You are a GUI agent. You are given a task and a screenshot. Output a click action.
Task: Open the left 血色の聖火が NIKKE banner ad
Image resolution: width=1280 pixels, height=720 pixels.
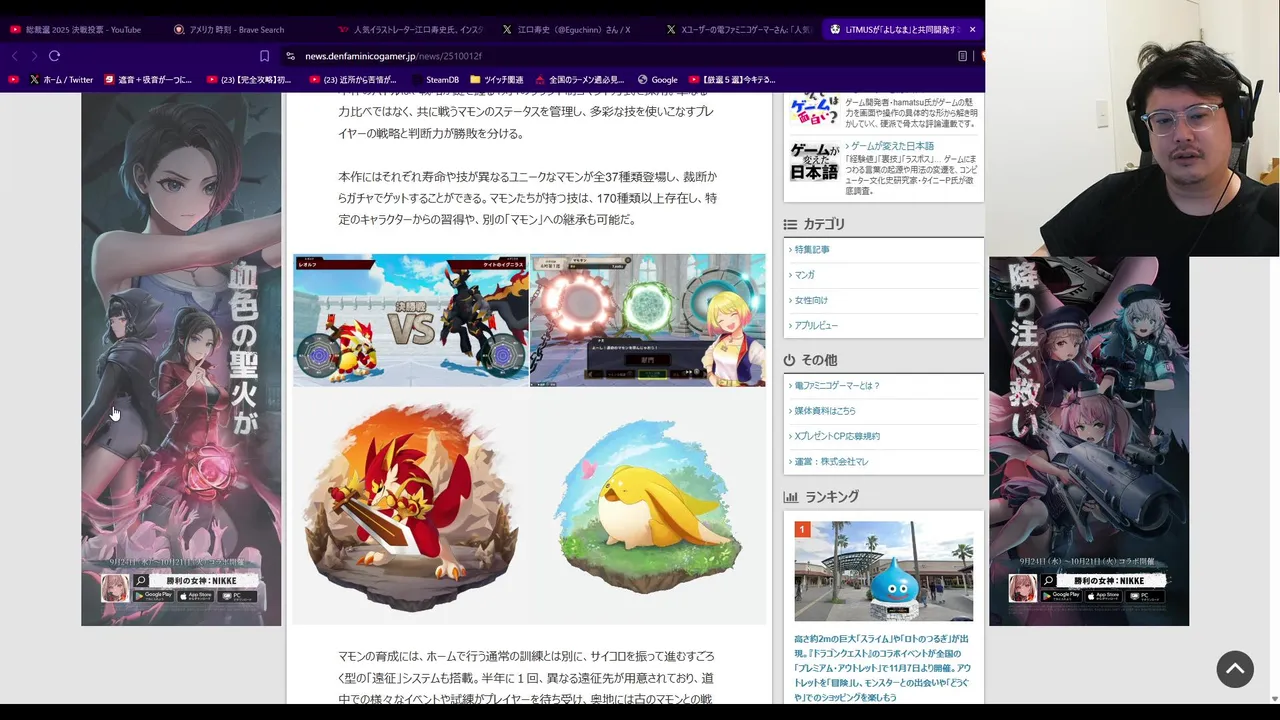click(x=181, y=360)
